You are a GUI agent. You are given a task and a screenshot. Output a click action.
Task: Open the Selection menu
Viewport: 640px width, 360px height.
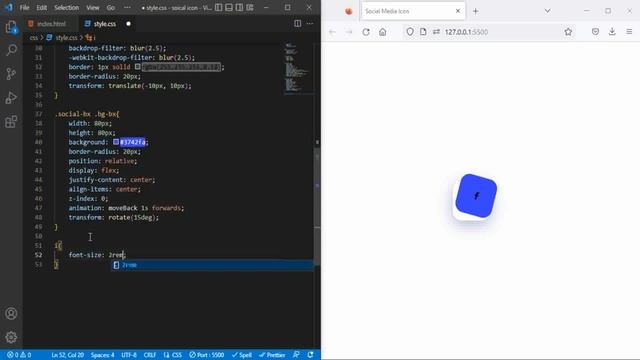point(67,7)
